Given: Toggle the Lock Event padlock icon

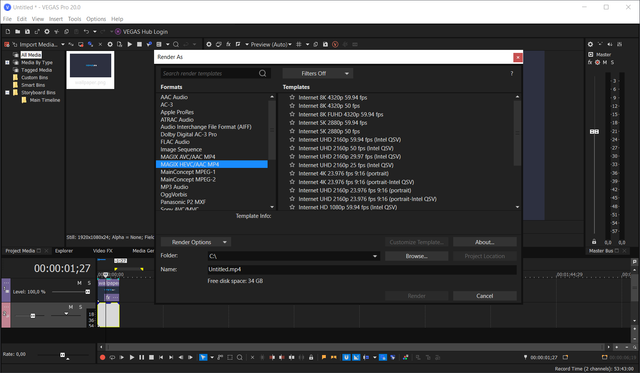Looking at the screenshot, I should (311, 357).
